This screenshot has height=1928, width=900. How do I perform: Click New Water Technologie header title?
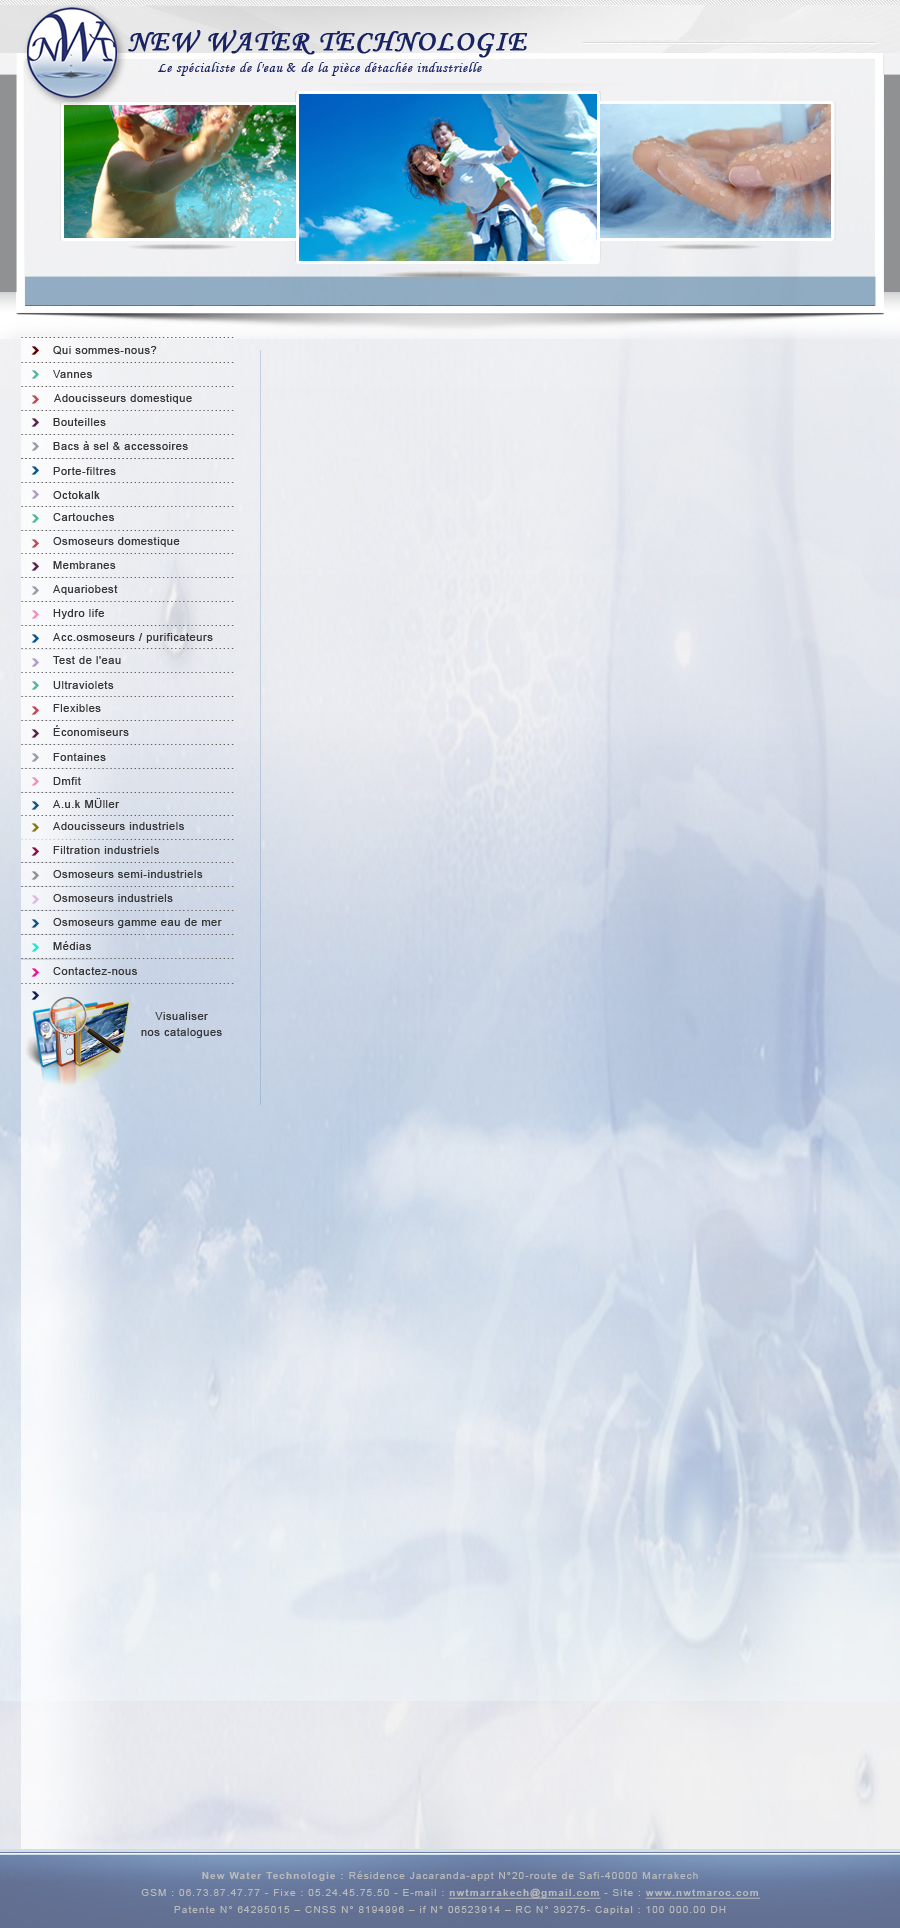point(328,42)
